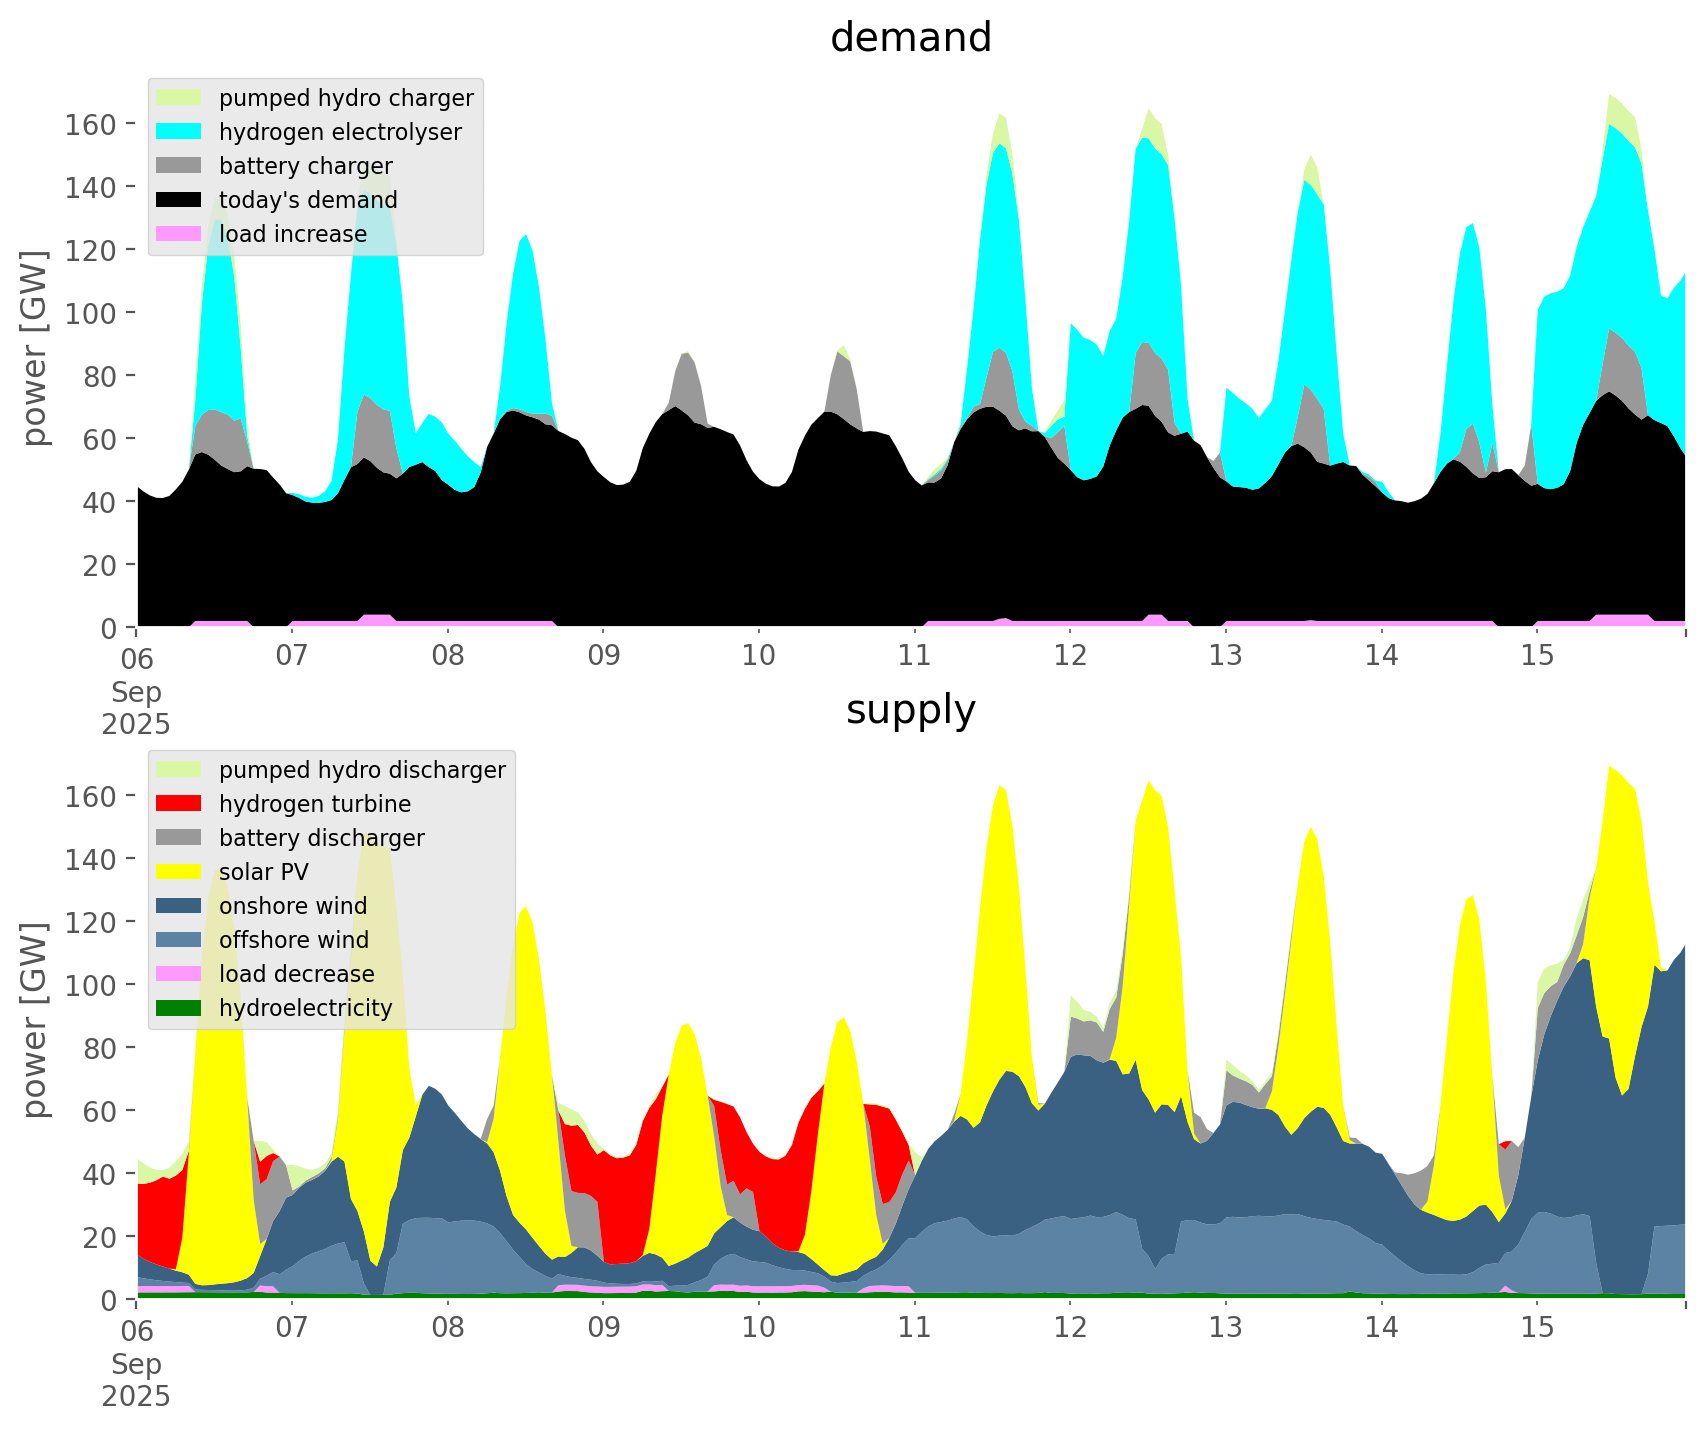The width and height of the screenshot is (1706, 1431).
Task: Click the green hydroelectricity legend swatch
Action: (x=180, y=1008)
